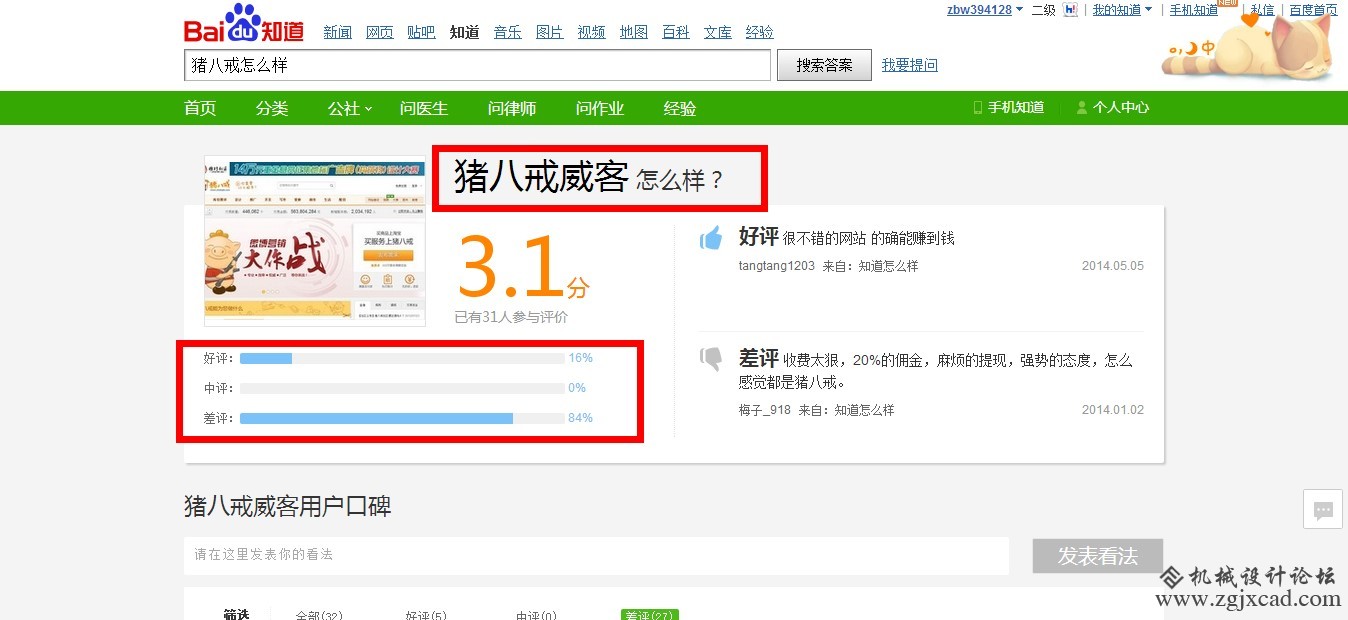Image resolution: width=1348 pixels, height=620 pixels.
Task: Open 问医生 in the navigation bar
Action: (x=424, y=108)
